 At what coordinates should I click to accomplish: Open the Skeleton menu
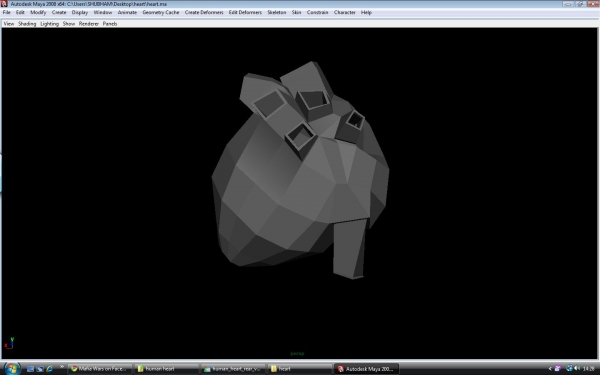point(277,13)
